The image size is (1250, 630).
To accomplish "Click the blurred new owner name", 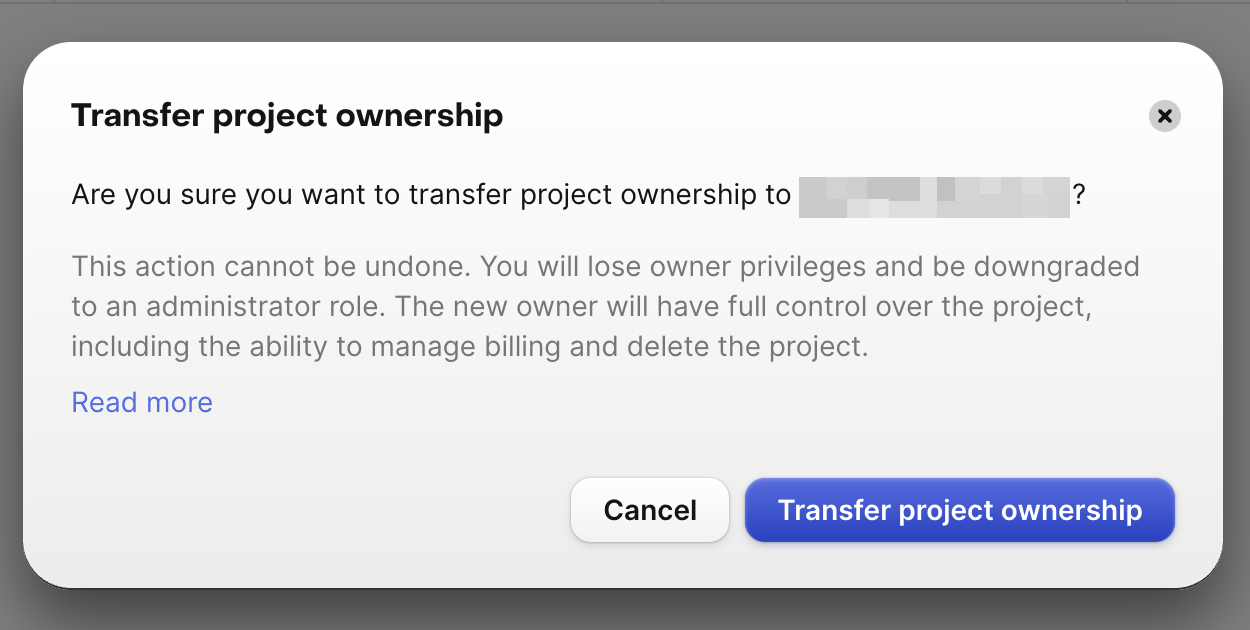I will click(934, 195).
